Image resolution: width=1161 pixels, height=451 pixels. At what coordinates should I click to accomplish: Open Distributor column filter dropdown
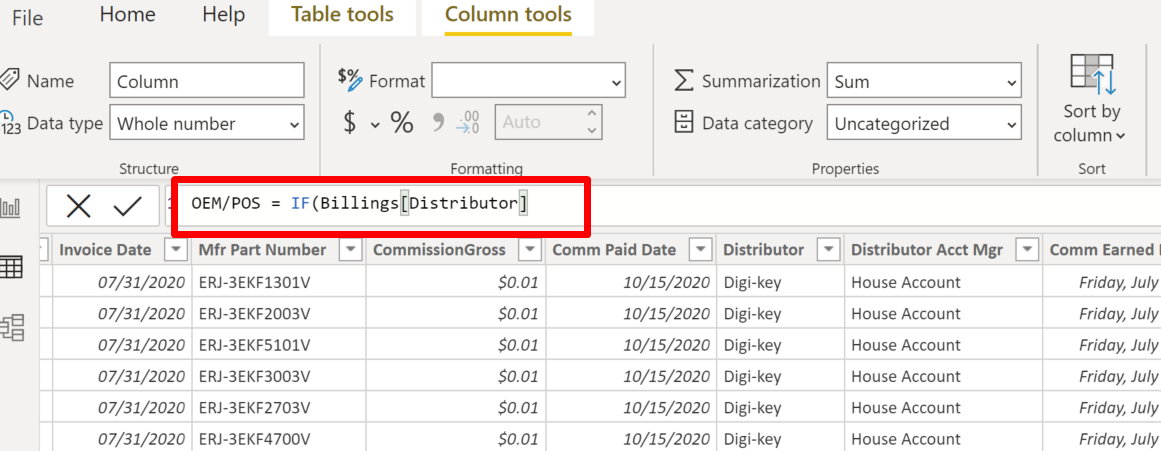coord(829,250)
